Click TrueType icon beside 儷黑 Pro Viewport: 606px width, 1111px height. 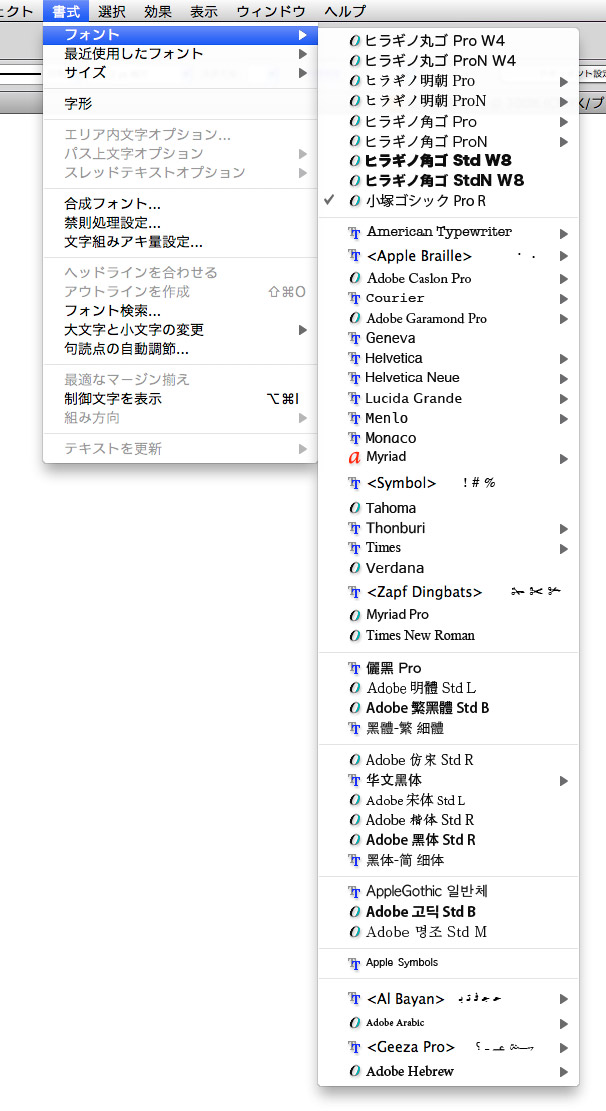(355, 668)
